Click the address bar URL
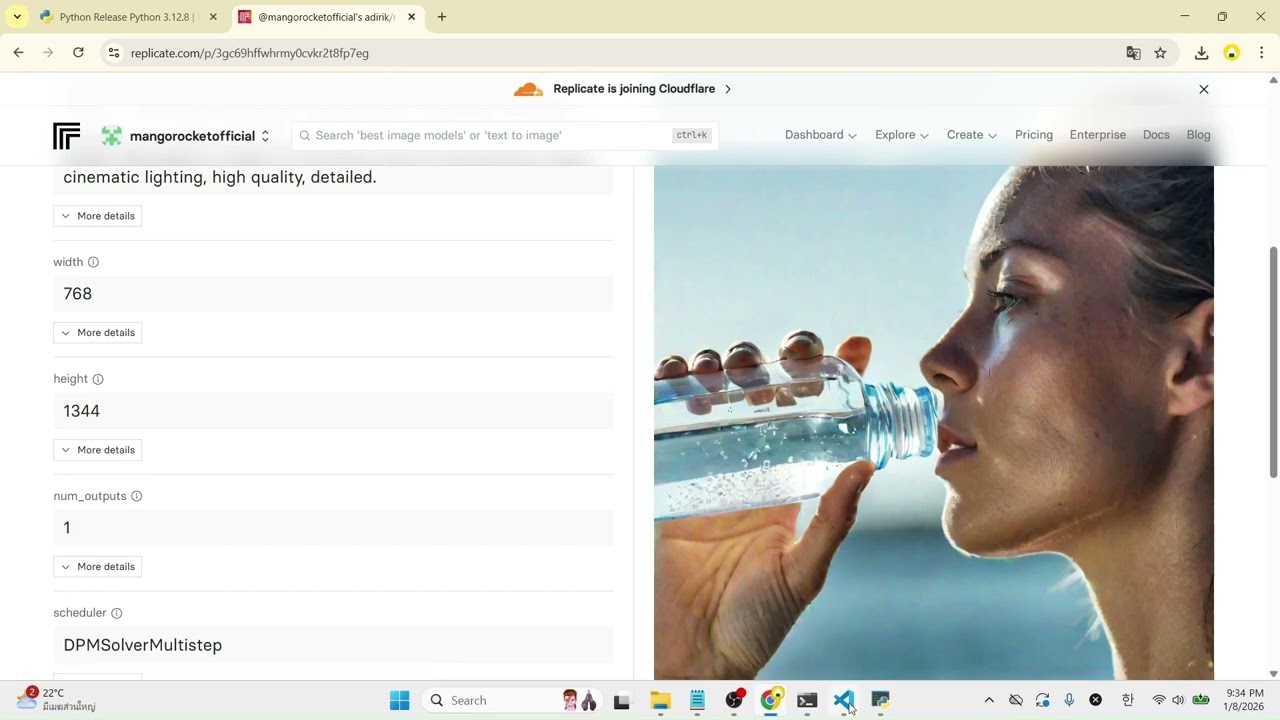1280x720 pixels. click(x=250, y=53)
